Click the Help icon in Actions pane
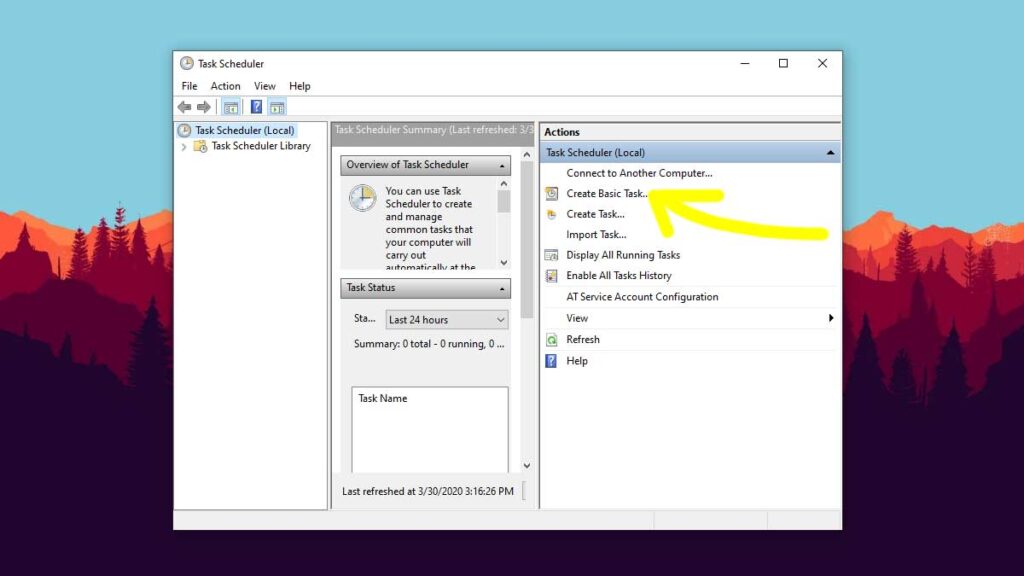Screen dimensions: 1024x576 [x=551, y=360]
